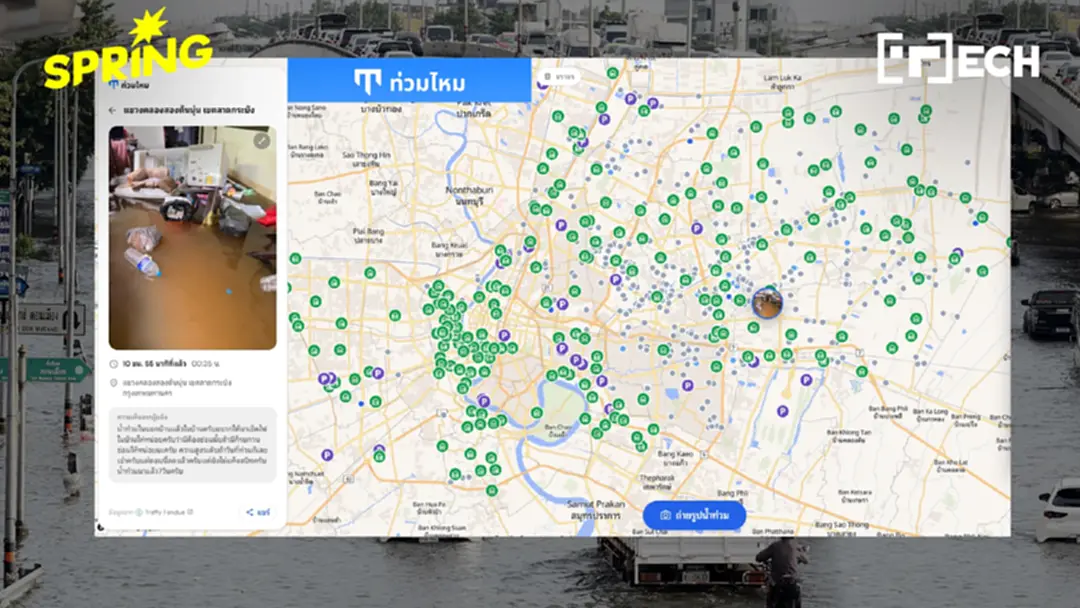The height and width of the screenshot is (608, 1080).
Task: Click the report date '10 ต.ค. 65' text
Action: point(155,364)
